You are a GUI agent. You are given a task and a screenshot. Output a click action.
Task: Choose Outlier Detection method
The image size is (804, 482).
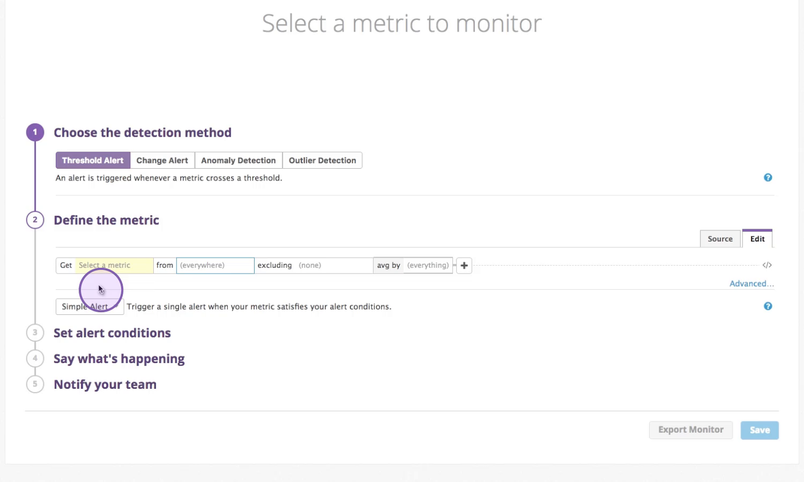tap(322, 160)
